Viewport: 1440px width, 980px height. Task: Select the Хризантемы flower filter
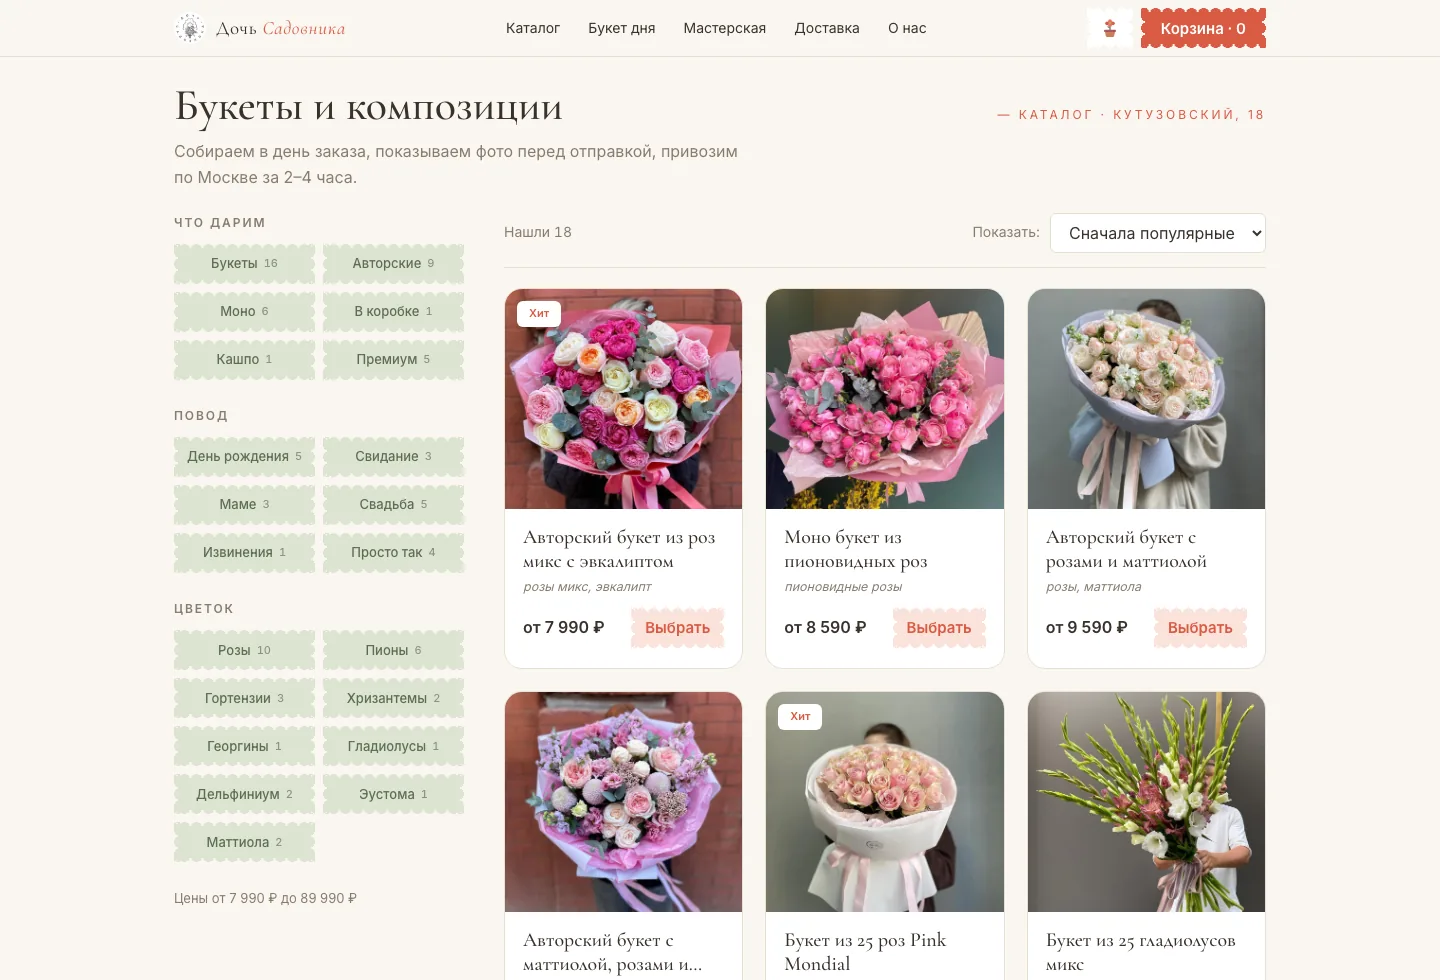click(x=393, y=698)
